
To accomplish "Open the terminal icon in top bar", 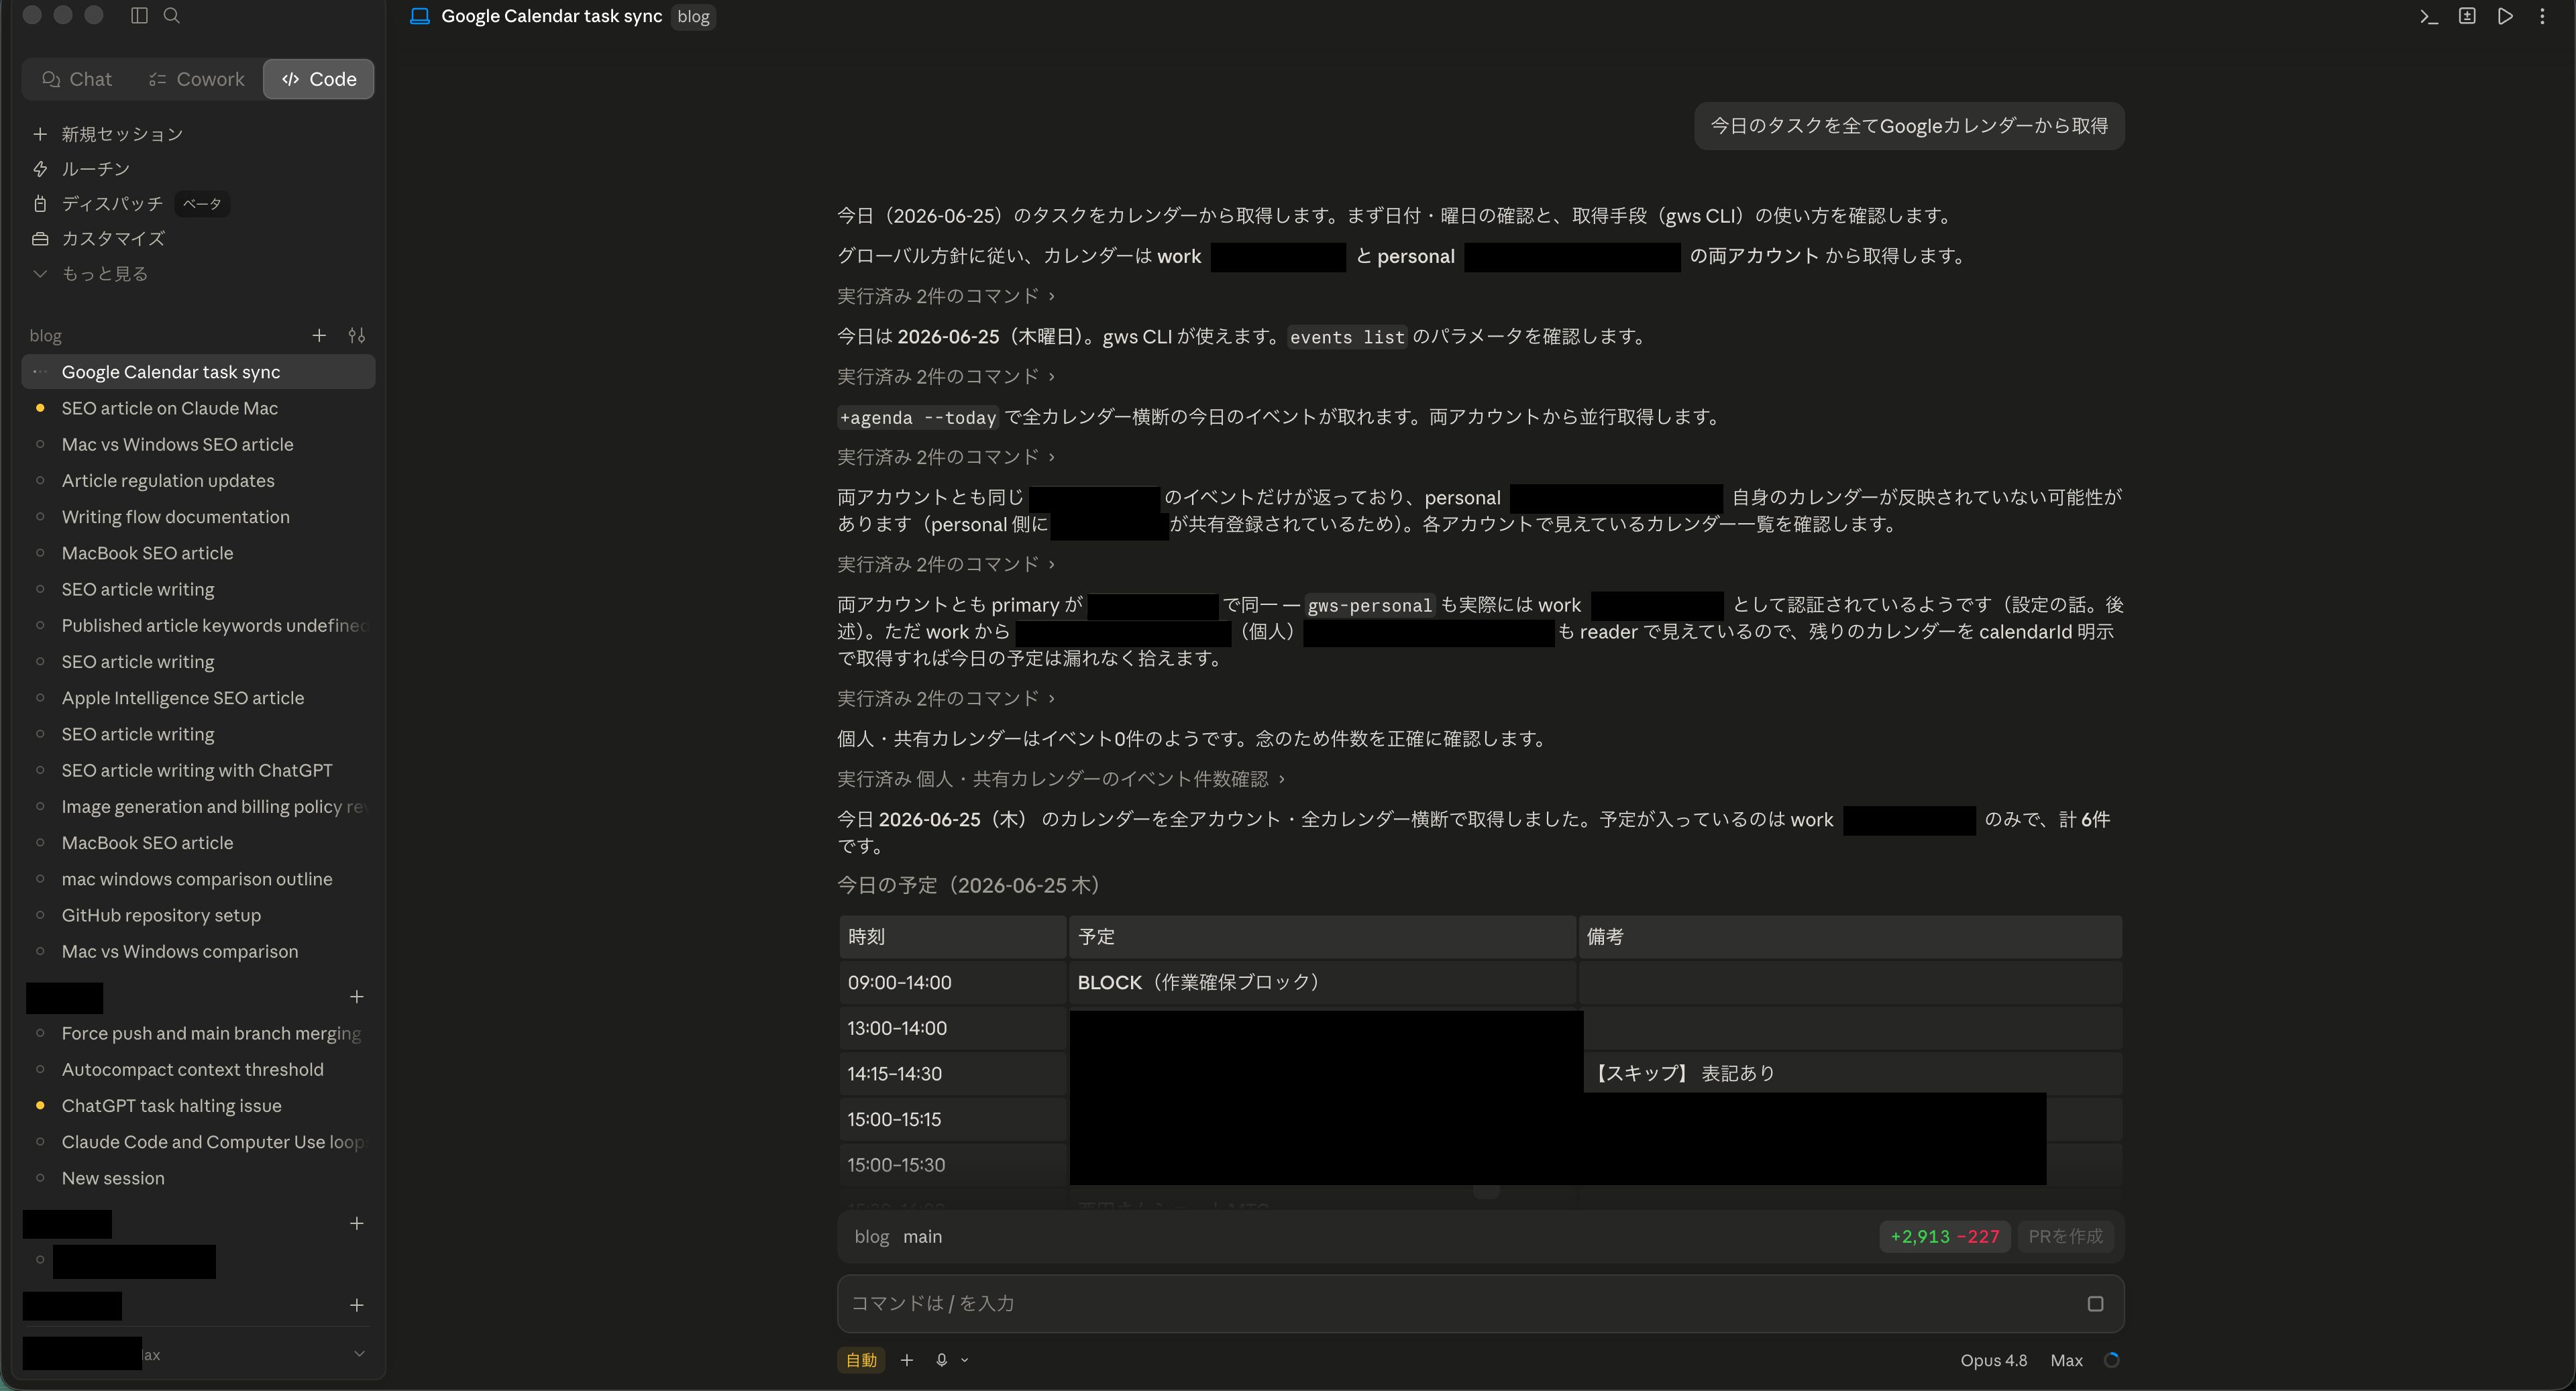I will tap(2428, 16).
